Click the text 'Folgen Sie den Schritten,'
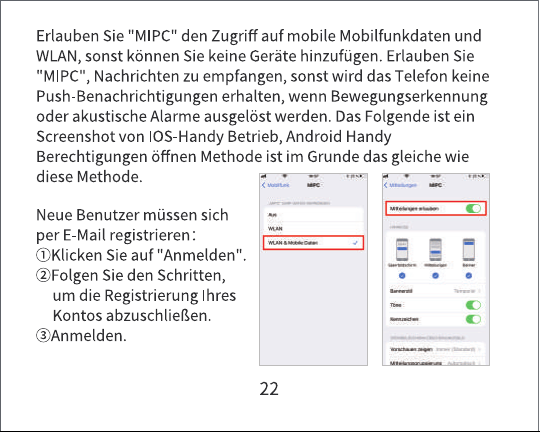The height and width of the screenshot is (432, 540). coord(138,276)
